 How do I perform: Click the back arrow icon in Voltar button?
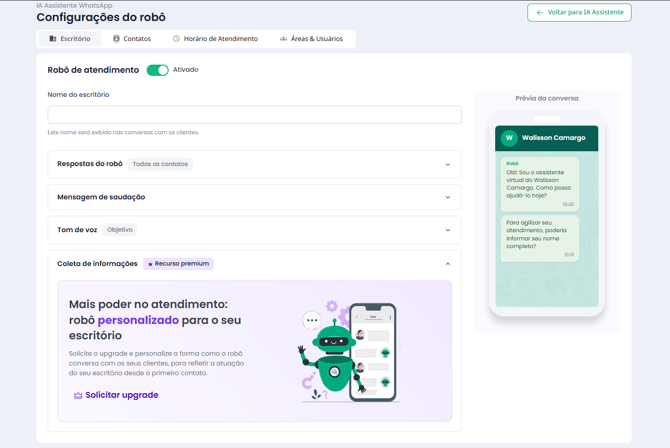coord(540,13)
